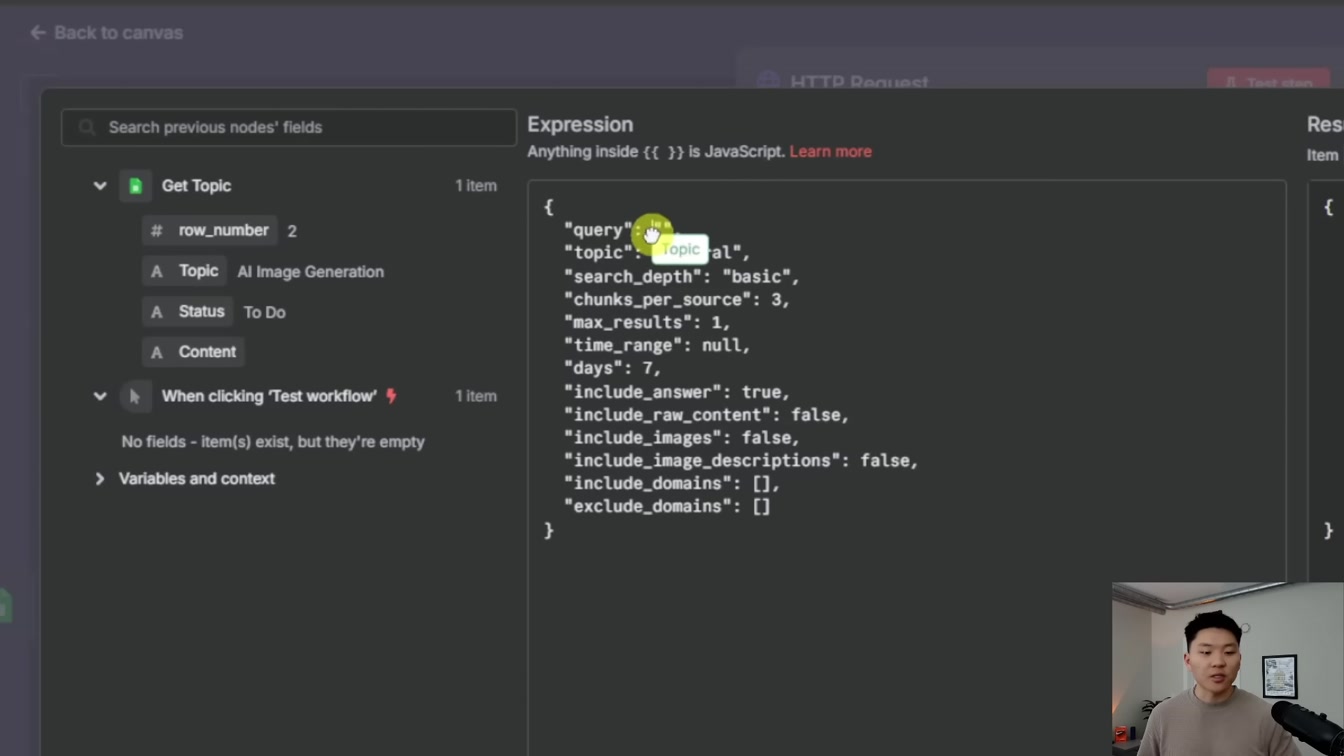Click the green Google Sheets icon of Get Topic

135,186
